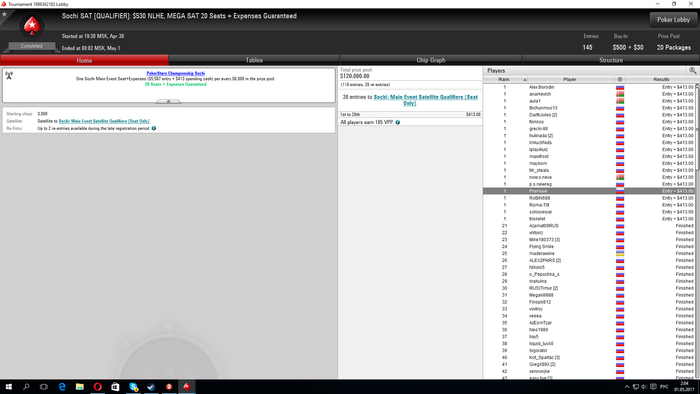Open Task View on taskbar

pyautogui.click(x=44, y=387)
